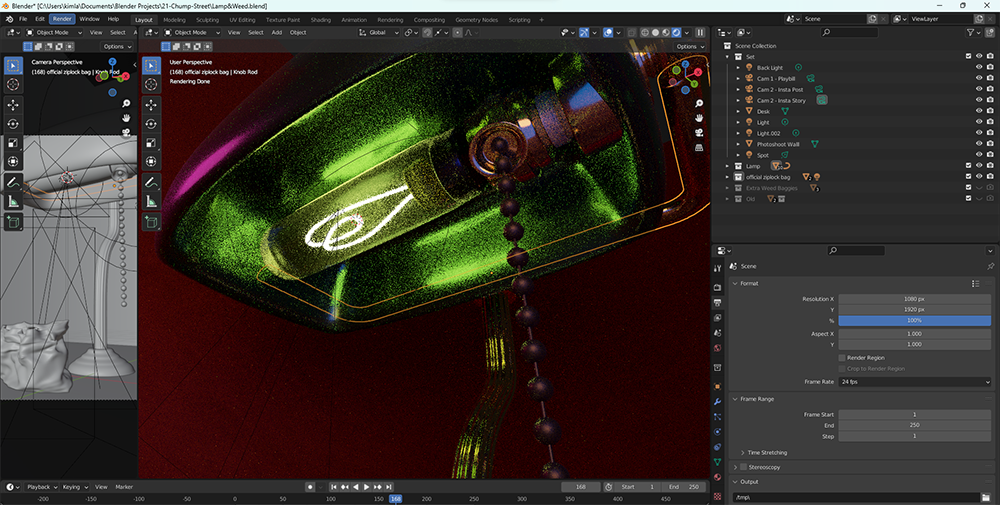Switch to wireframe viewport shading
1000x505 pixels.
pos(644,33)
